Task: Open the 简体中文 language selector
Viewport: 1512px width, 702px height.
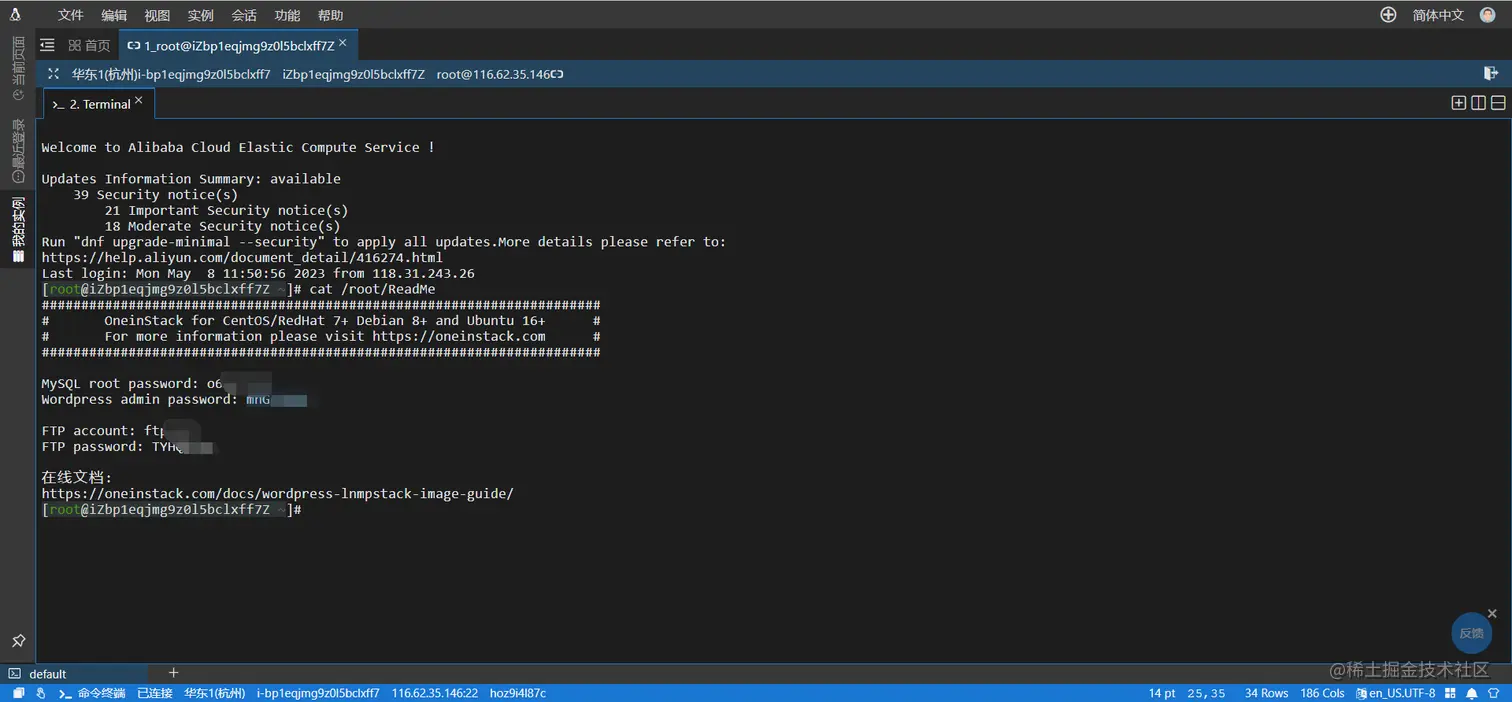Action: 1438,15
